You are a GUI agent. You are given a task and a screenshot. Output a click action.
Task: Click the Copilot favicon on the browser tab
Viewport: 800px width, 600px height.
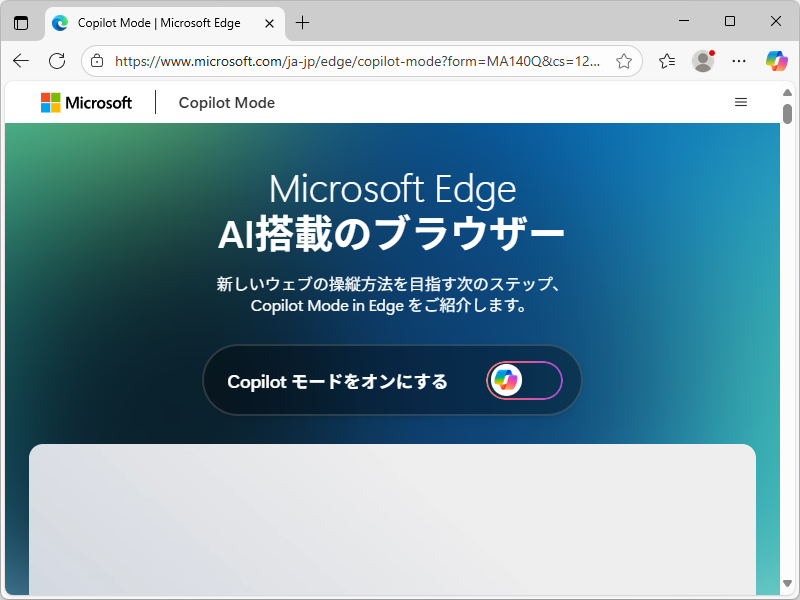click(x=62, y=22)
